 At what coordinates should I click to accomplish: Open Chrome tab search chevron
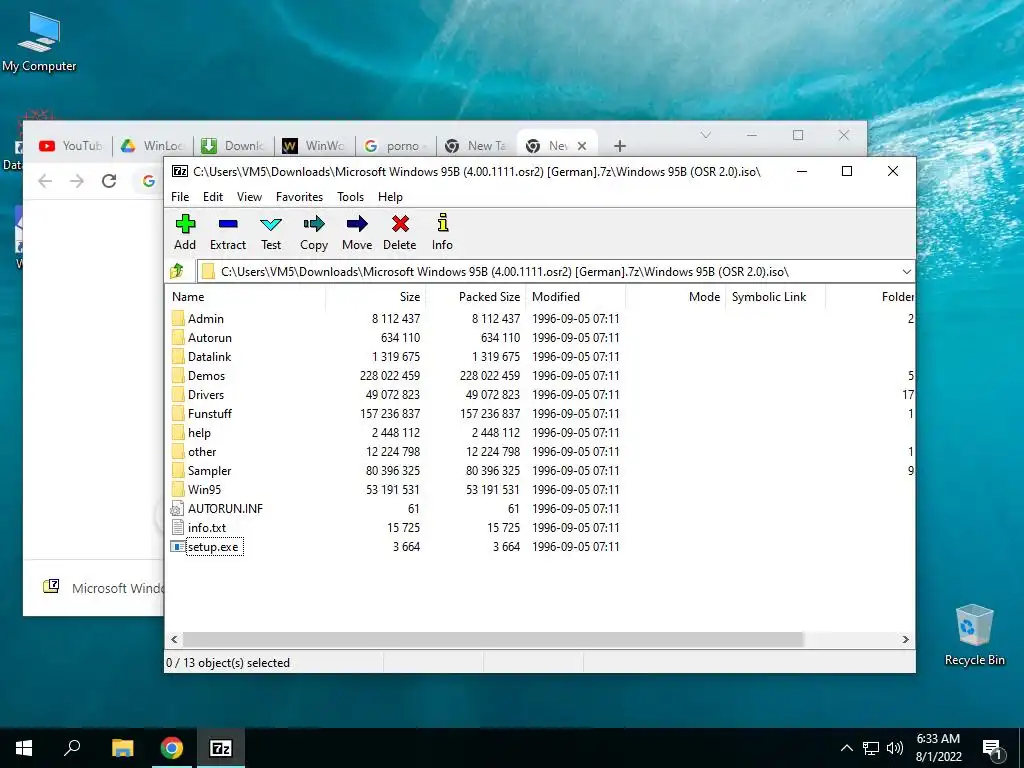point(705,135)
